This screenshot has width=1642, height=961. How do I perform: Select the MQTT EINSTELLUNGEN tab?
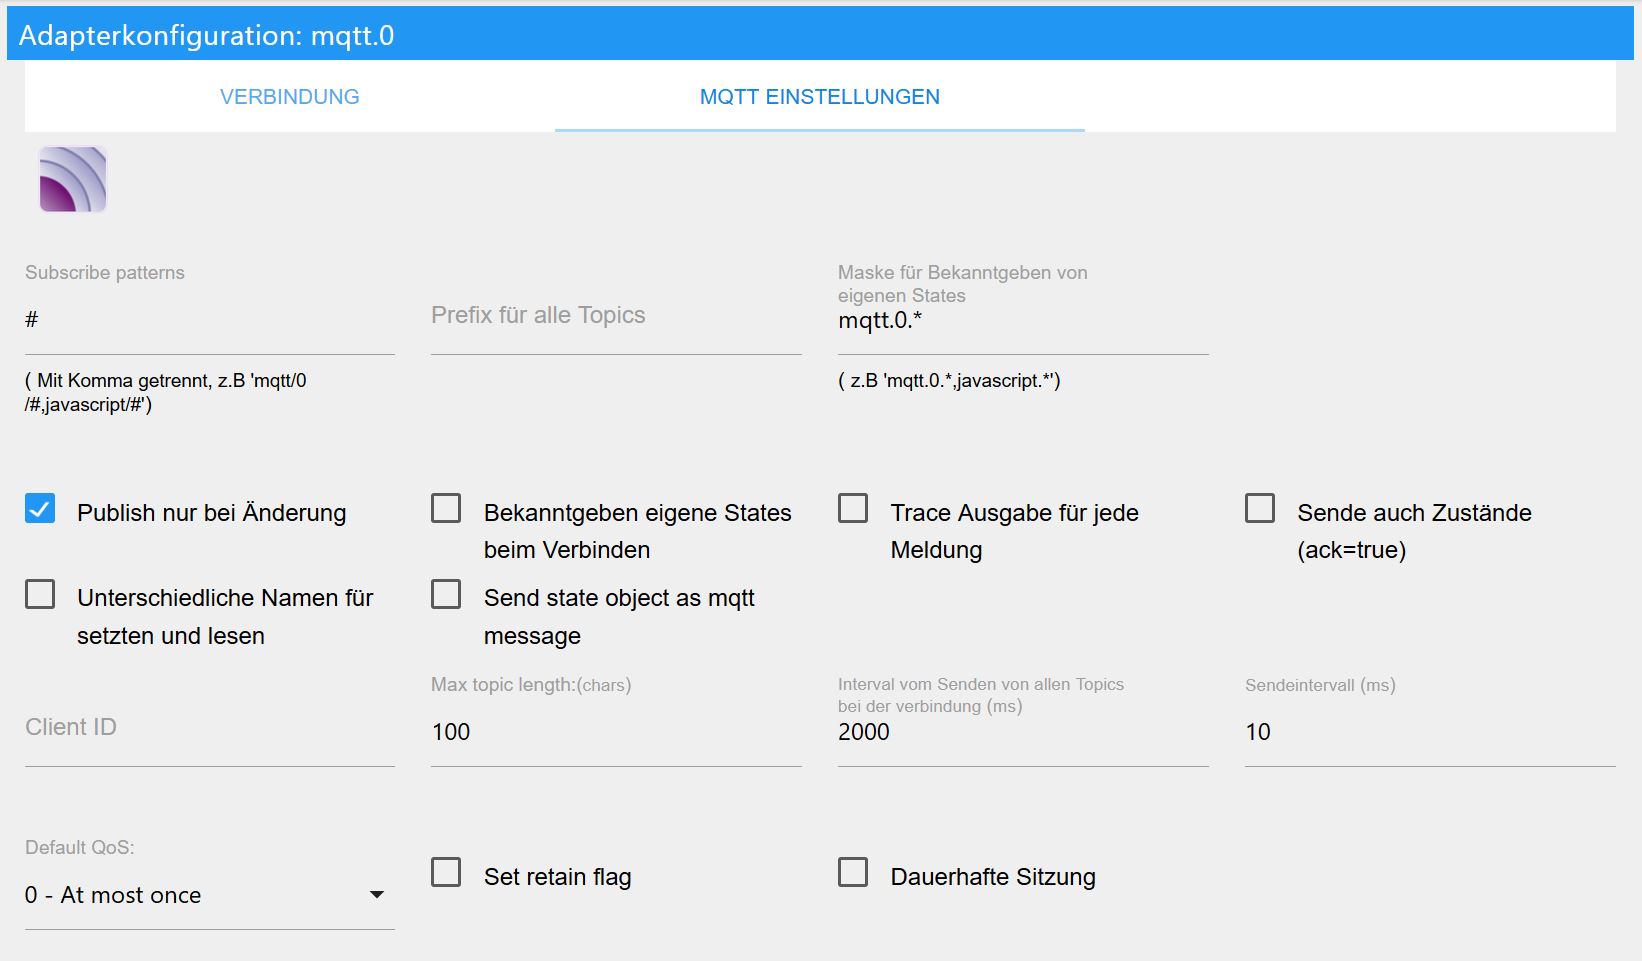[x=819, y=97]
